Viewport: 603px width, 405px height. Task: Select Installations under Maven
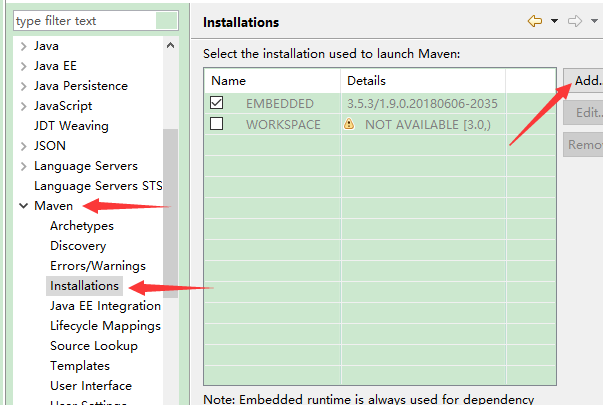pyautogui.click(x=84, y=286)
